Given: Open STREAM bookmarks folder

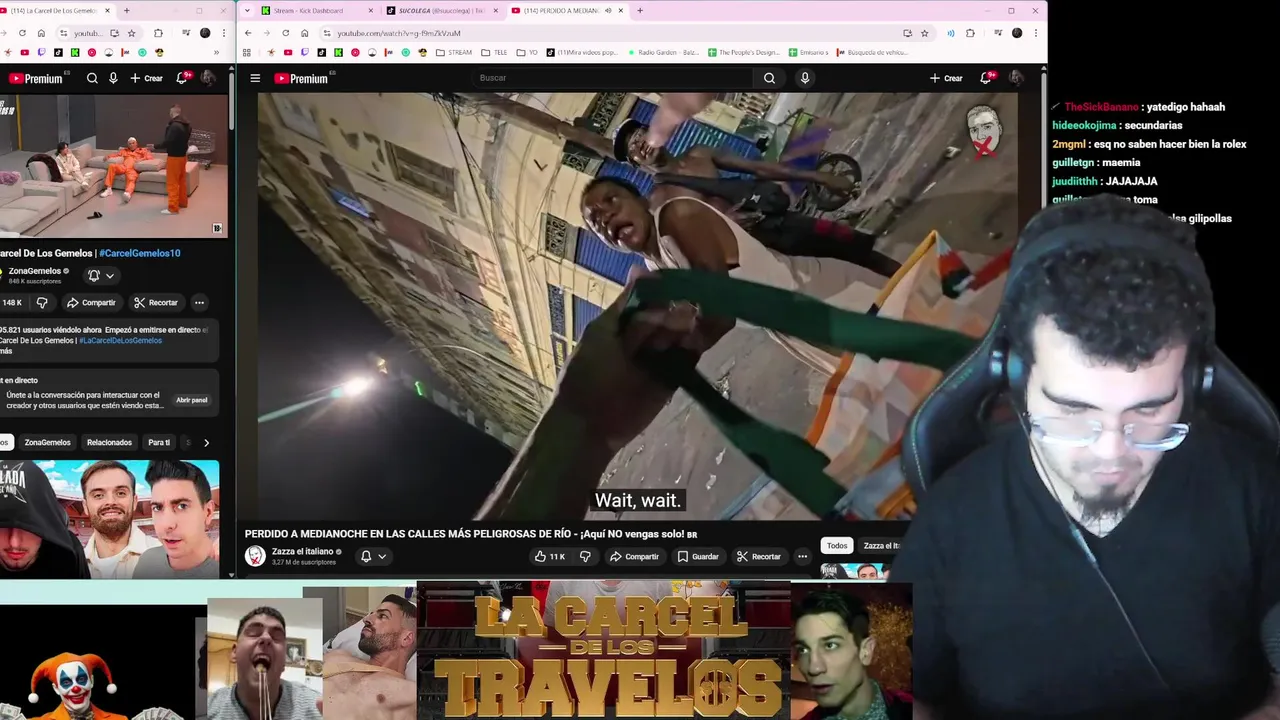Looking at the screenshot, I should click(453, 52).
